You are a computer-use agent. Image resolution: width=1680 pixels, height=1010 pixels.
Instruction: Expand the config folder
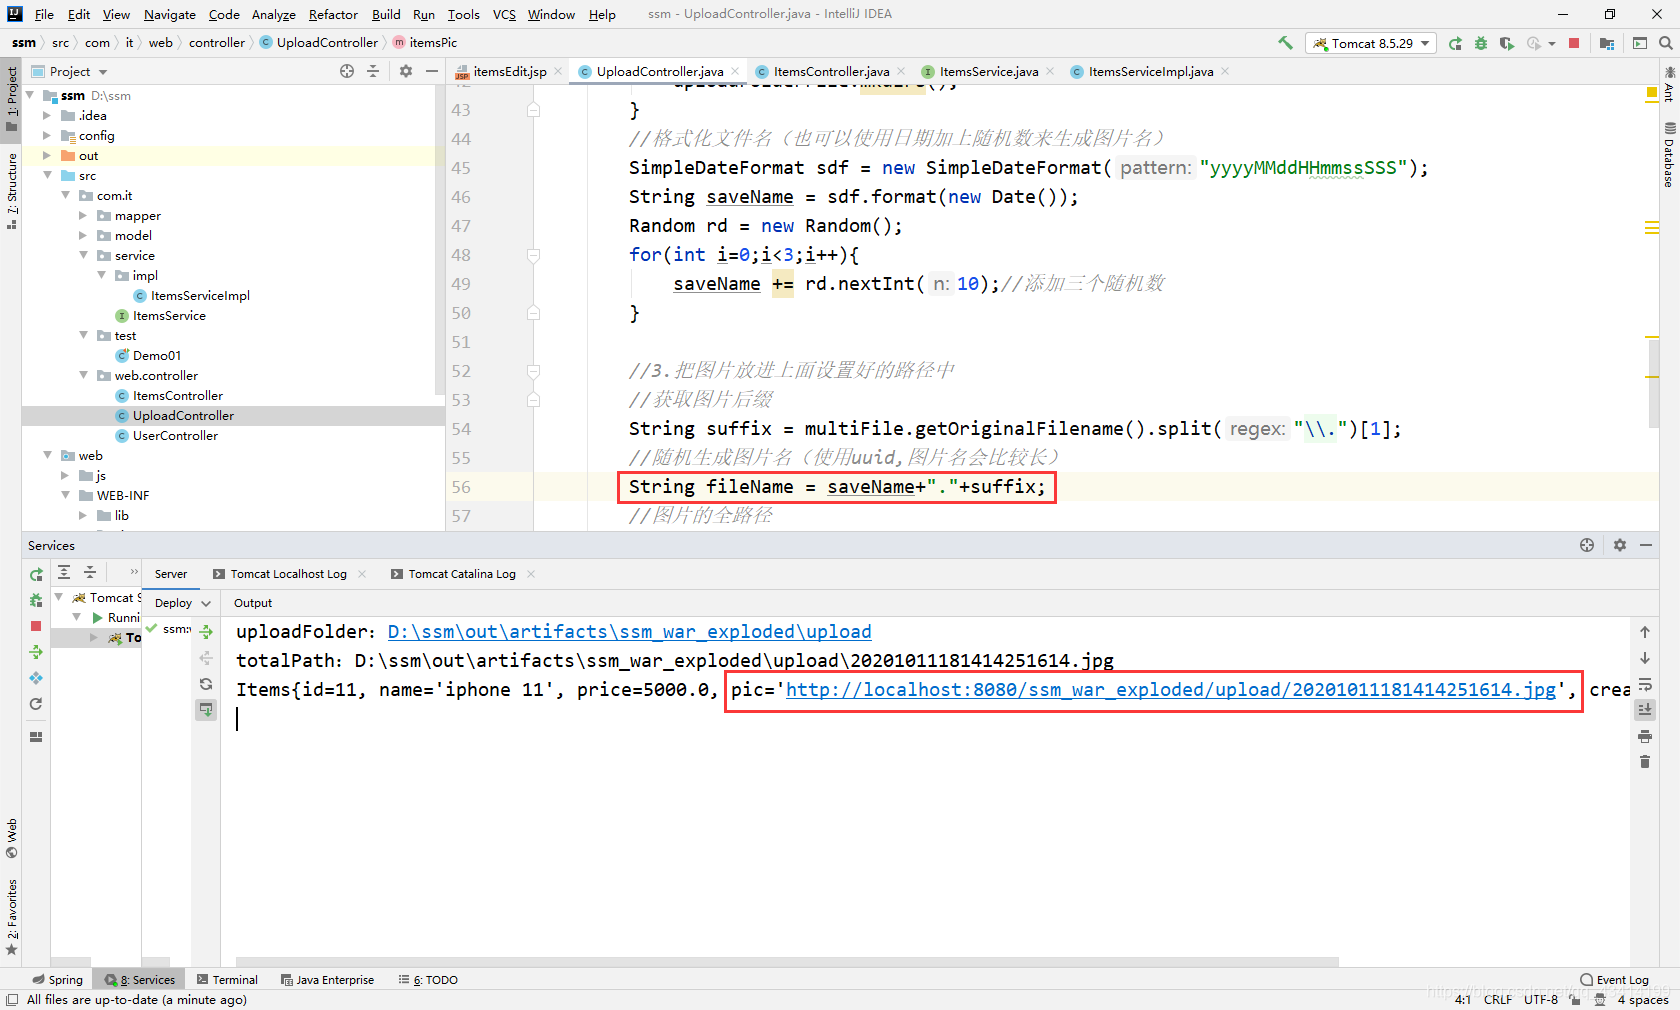pos(47,136)
